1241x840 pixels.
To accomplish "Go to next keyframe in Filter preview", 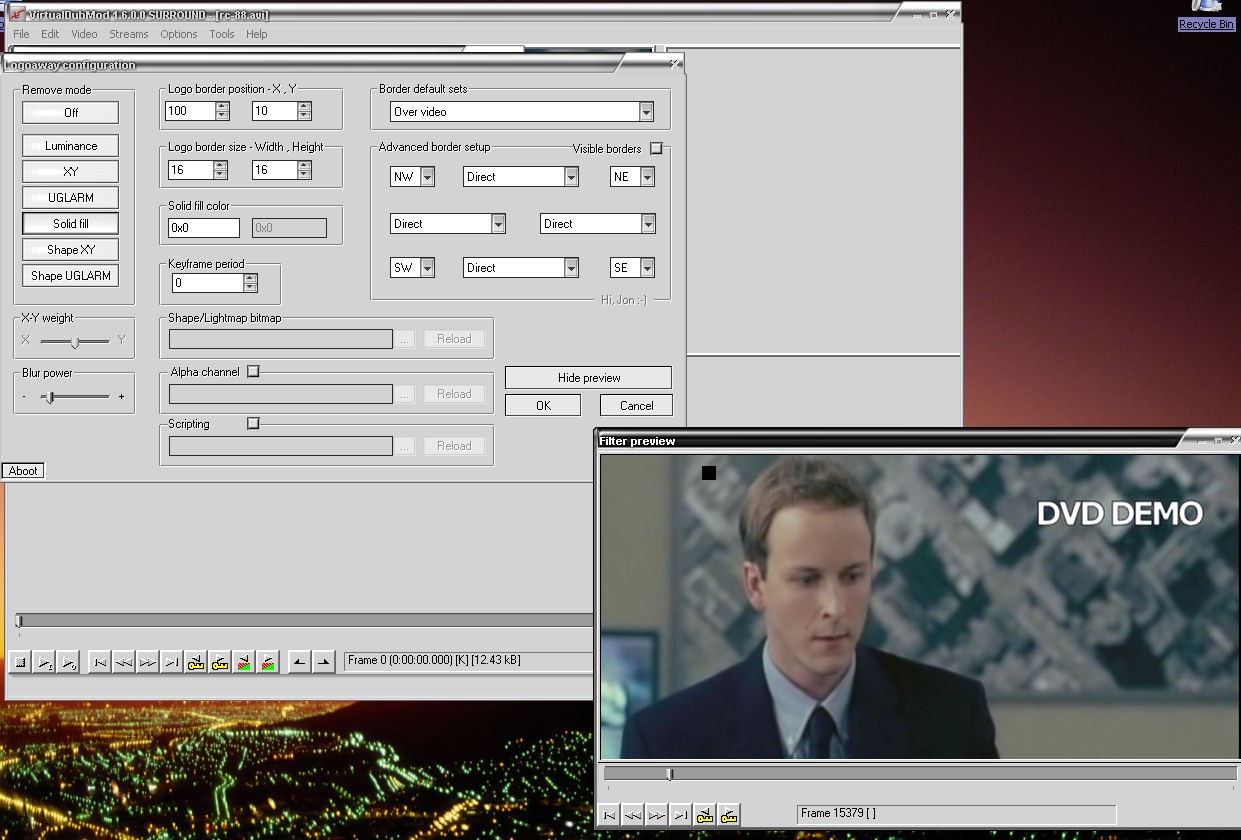I will pos(729,815).
